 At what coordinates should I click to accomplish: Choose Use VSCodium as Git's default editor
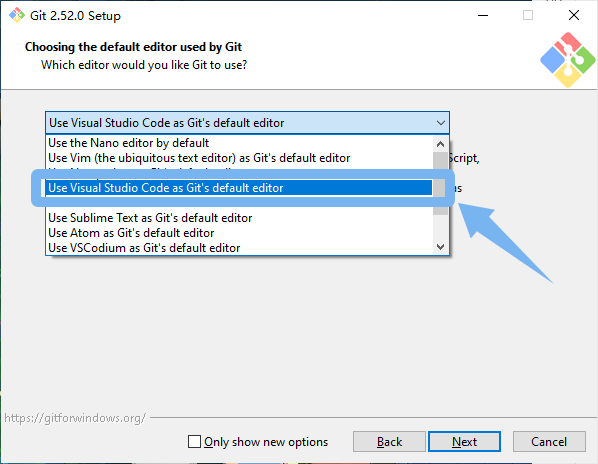144,248
